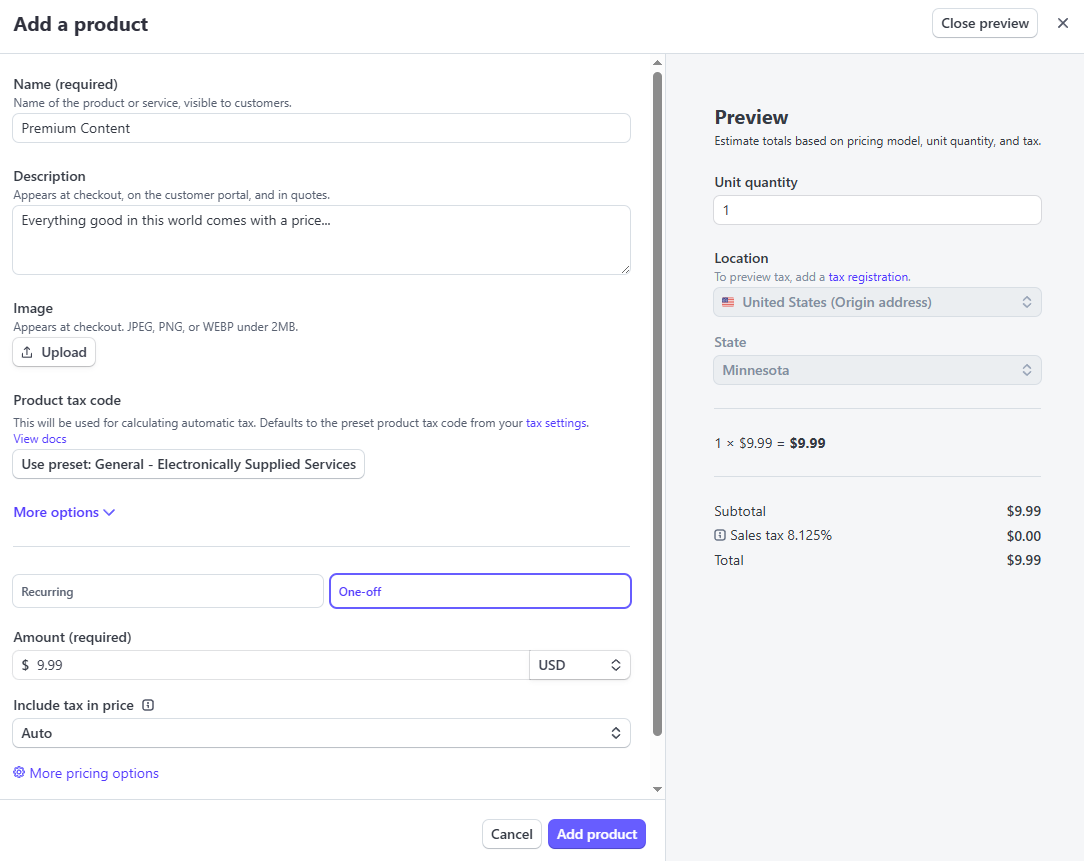Screen dimensions: 1084x861
Task: Close the Add a product dialog with X
Action: pyautogui.click(x=1063, y=24)
